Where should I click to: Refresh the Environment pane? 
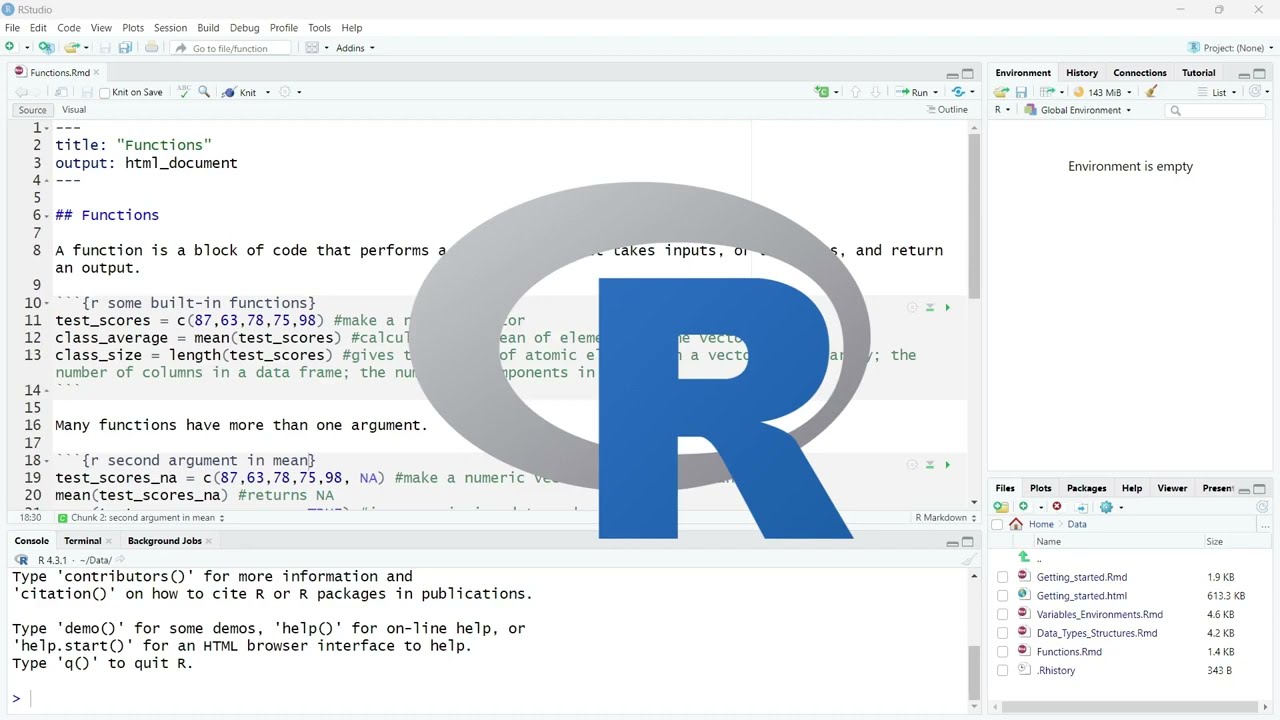[x=1255, y=92]
